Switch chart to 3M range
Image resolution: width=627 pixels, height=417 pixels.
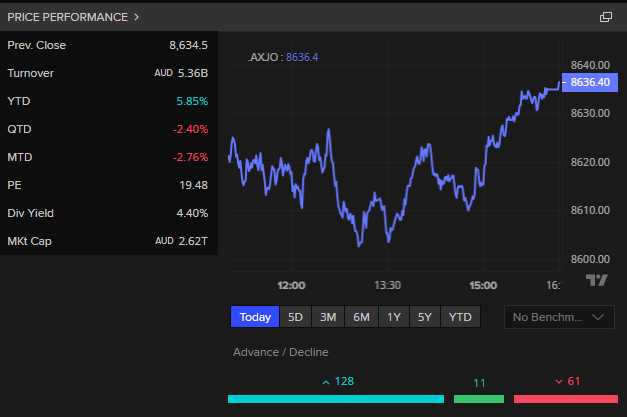pyautogui.click(x=328, y=317)
